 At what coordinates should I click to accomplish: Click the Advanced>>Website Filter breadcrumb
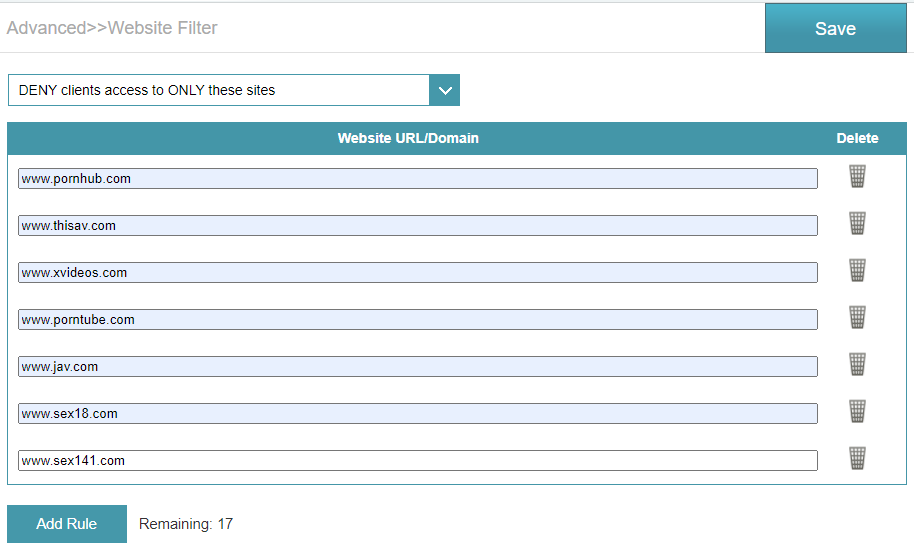pyautogui.click(x=112, y=28)
